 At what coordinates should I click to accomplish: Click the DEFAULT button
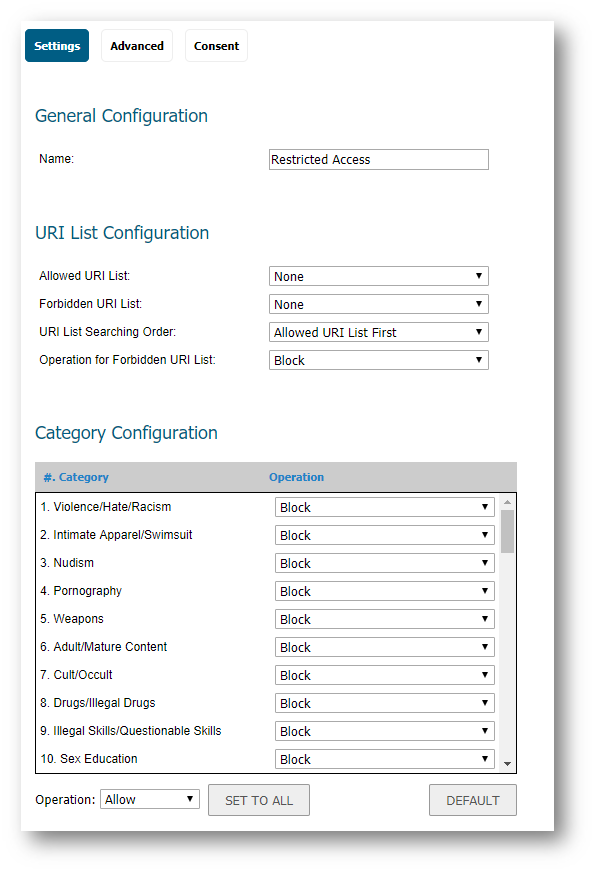click(x=473, y=800)
